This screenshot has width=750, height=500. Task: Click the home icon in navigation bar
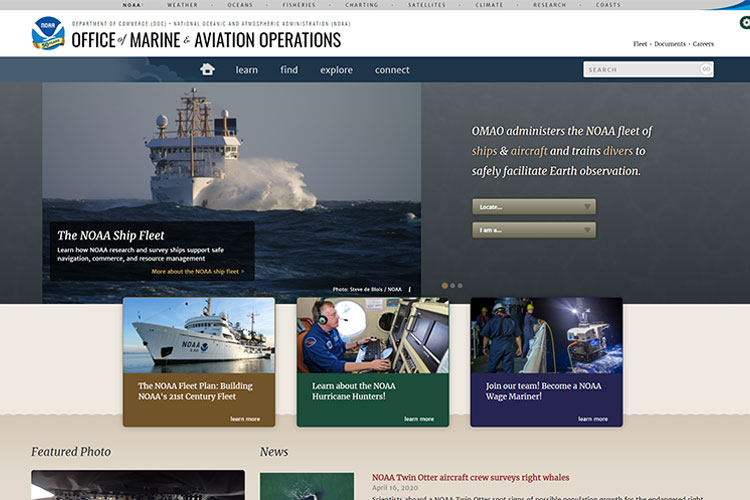point(207,70)
